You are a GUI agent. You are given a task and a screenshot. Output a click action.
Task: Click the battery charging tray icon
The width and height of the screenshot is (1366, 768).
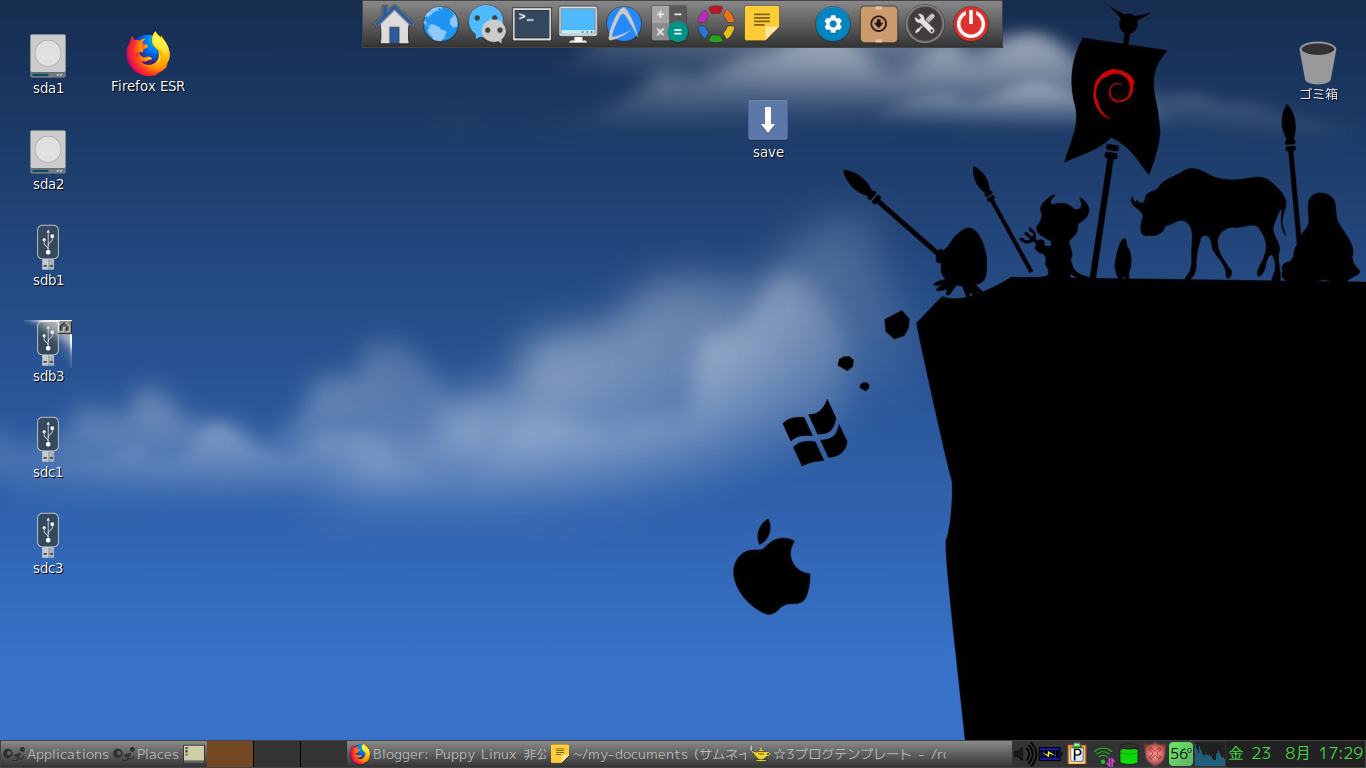click(1050, 754)
